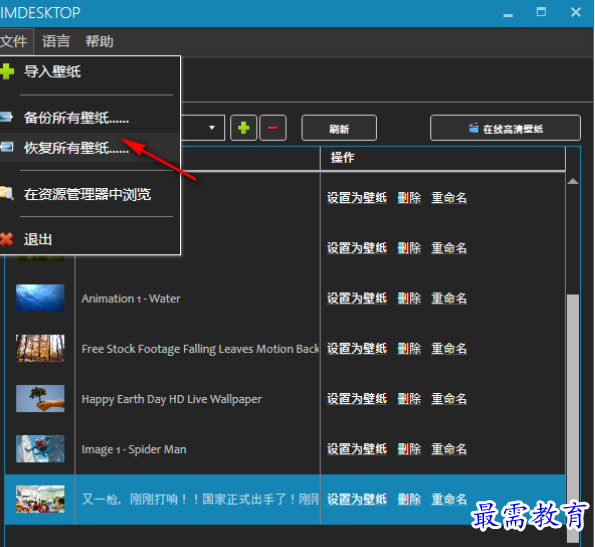Open the 语言 menu
This screenshot has width=595, height=547.
[x=56, y=41]
